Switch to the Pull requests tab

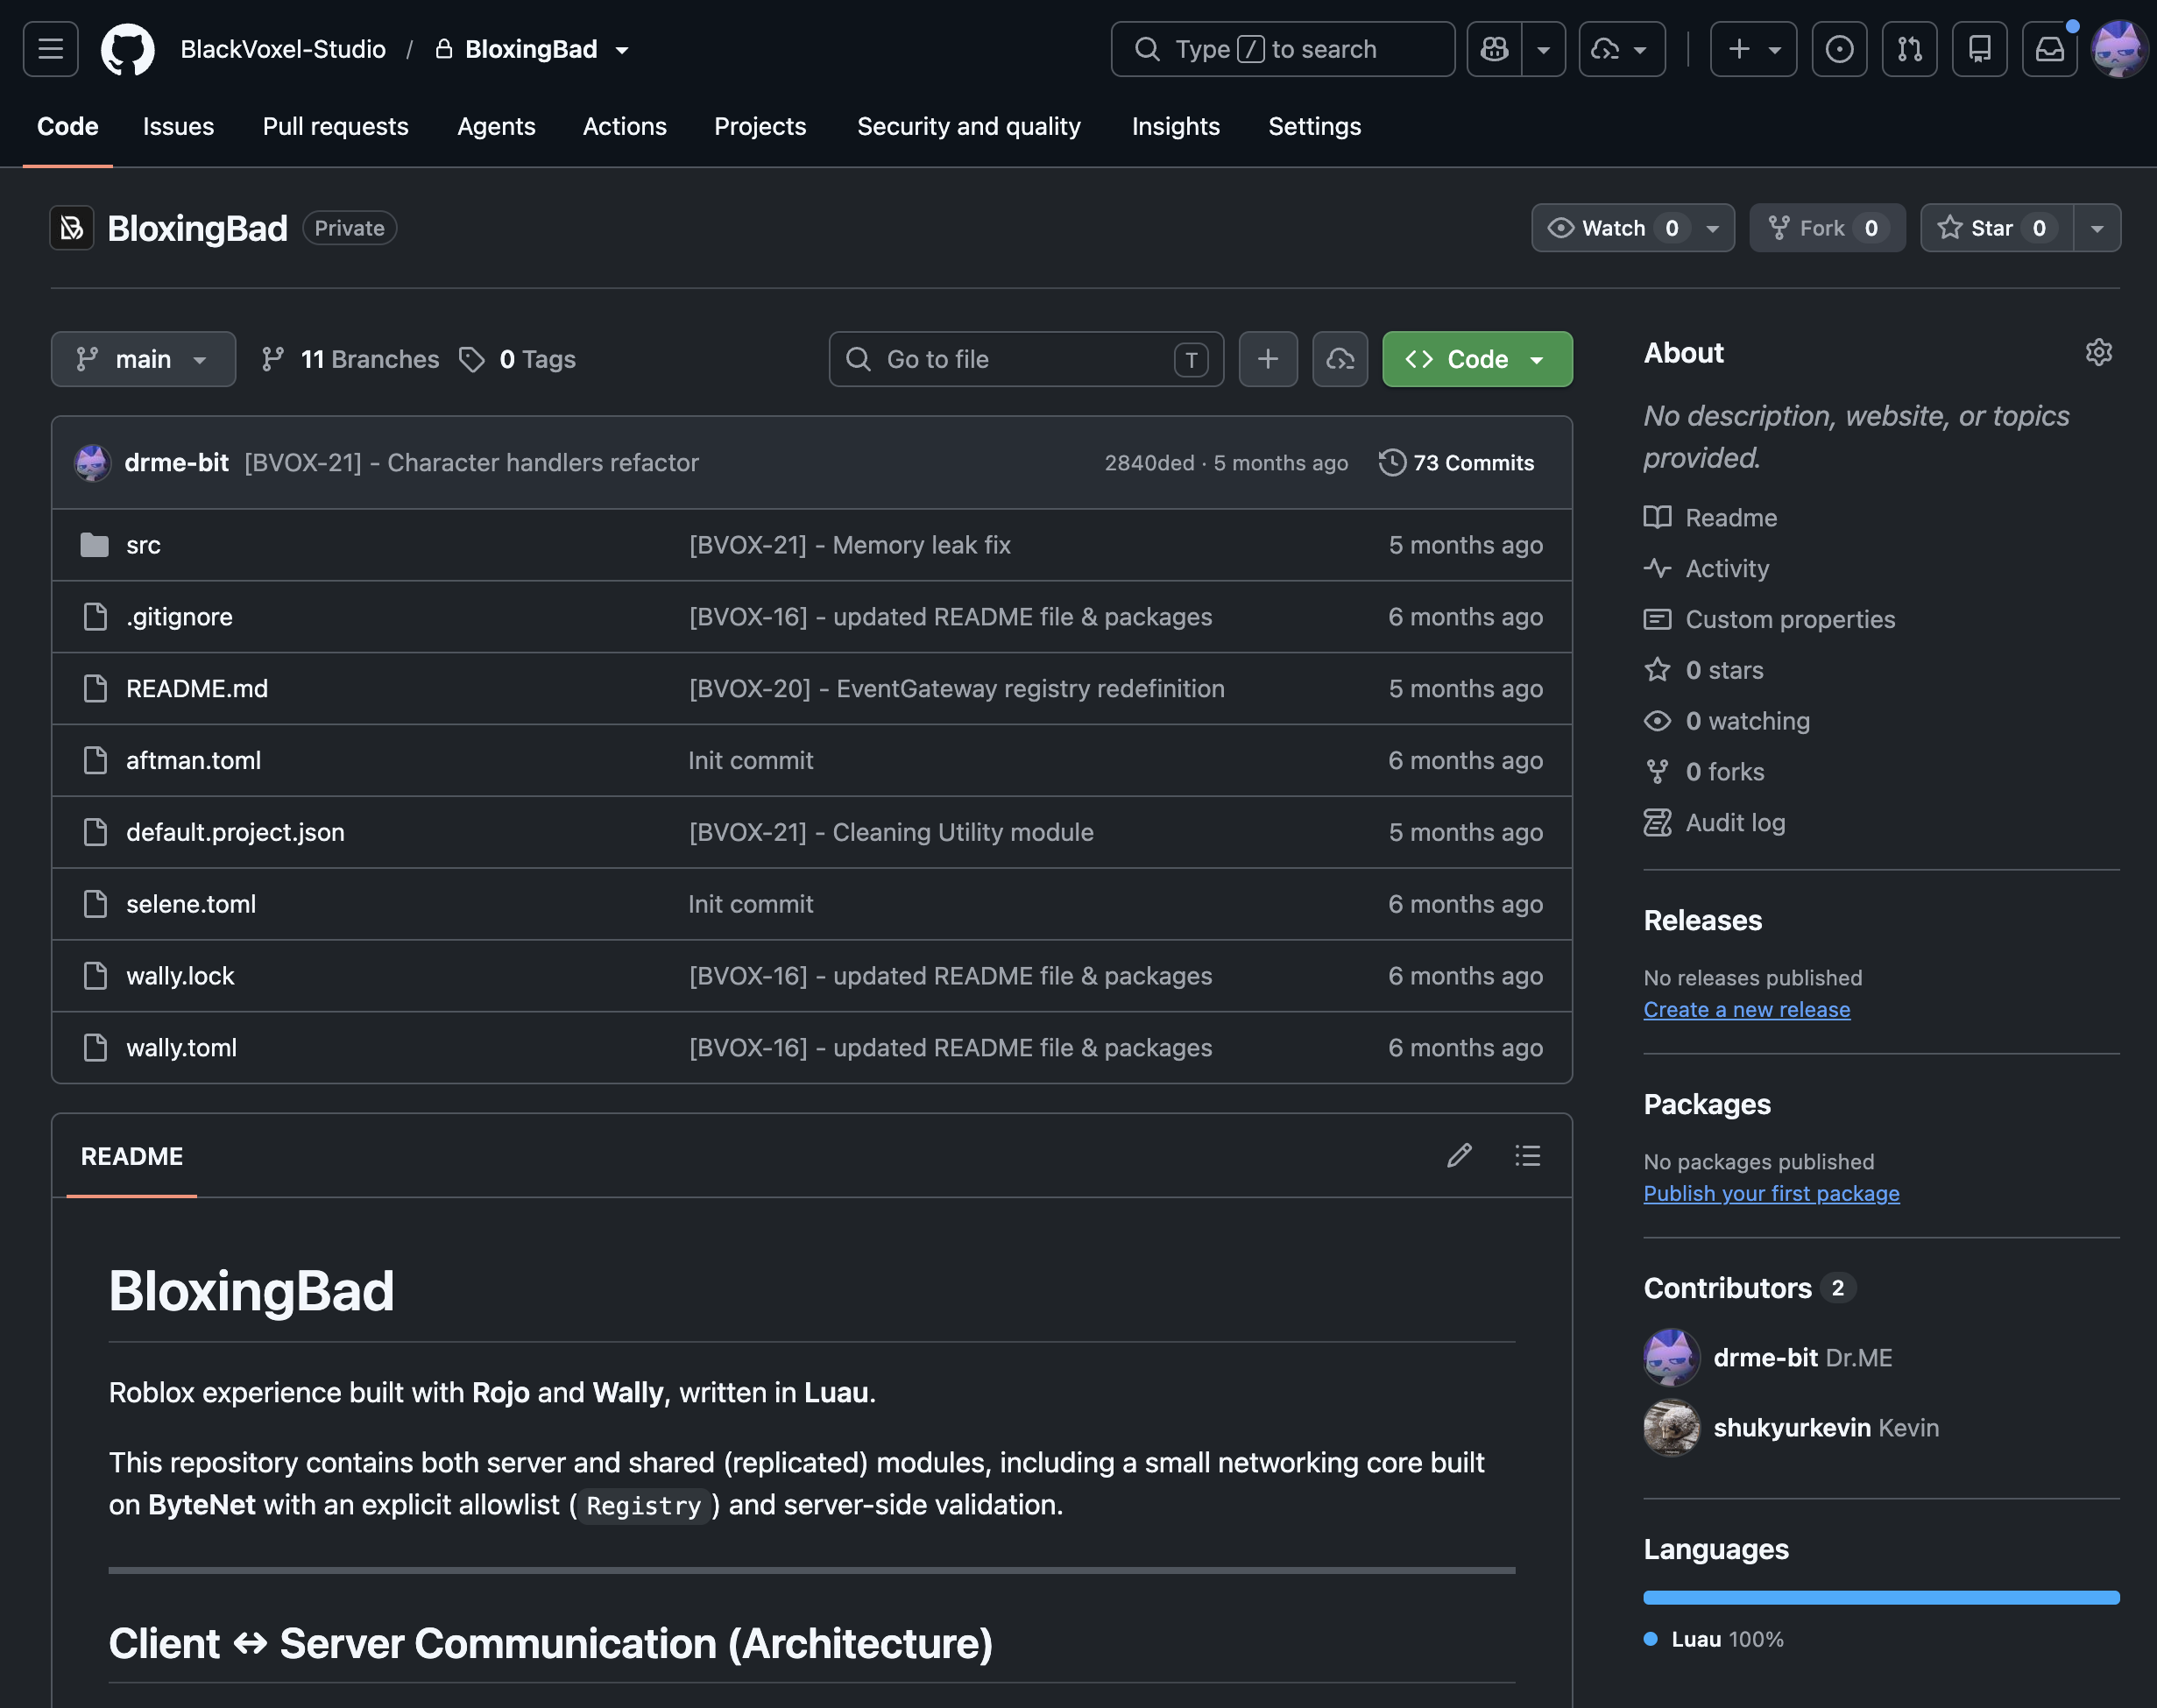pos(335,126)
